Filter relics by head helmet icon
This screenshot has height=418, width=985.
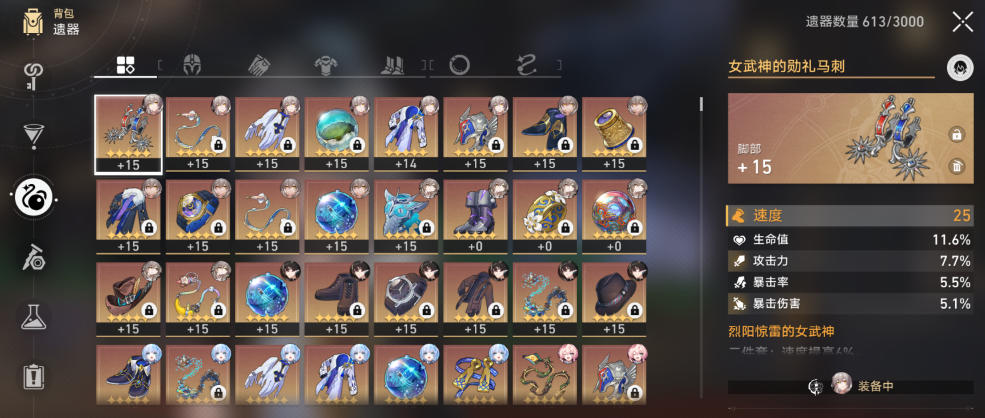coord(192,65)
